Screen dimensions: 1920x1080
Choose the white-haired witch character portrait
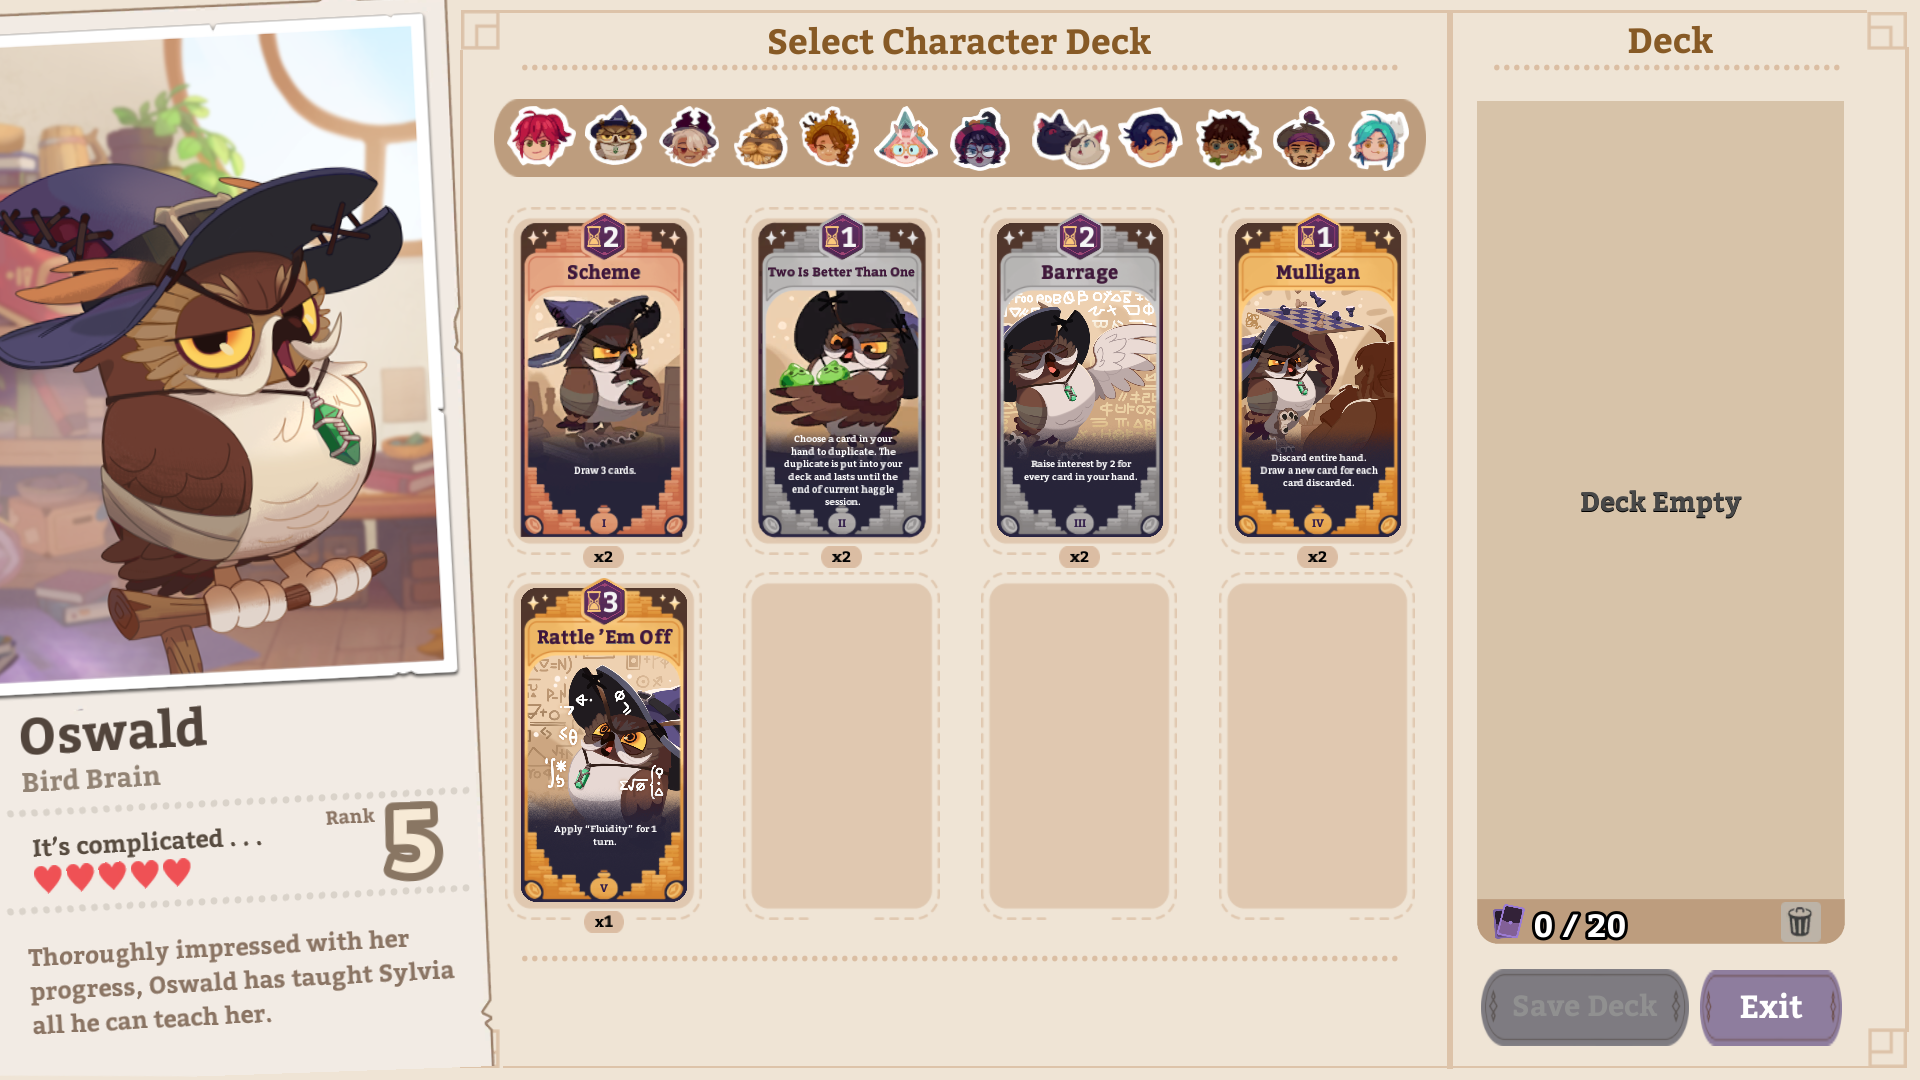[x=689, y=137]
